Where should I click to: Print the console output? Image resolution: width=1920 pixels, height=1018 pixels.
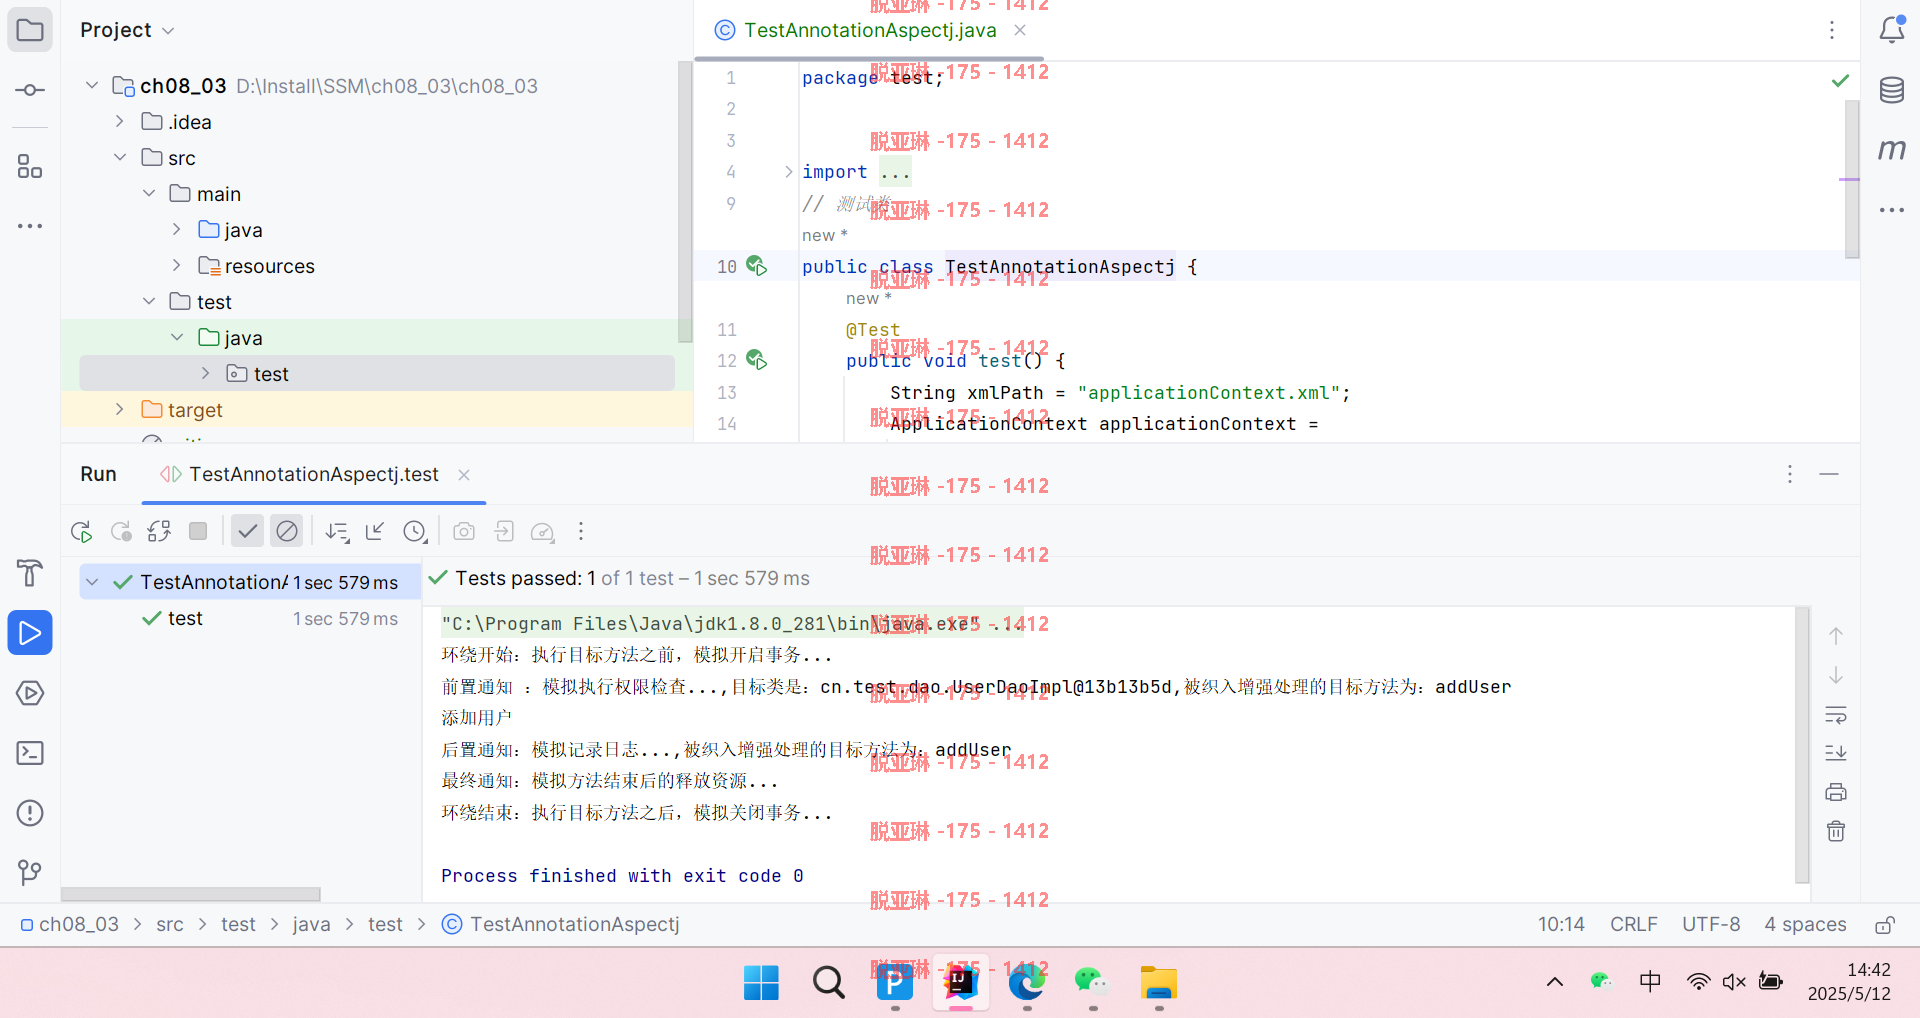click(x=1836, y=793)
